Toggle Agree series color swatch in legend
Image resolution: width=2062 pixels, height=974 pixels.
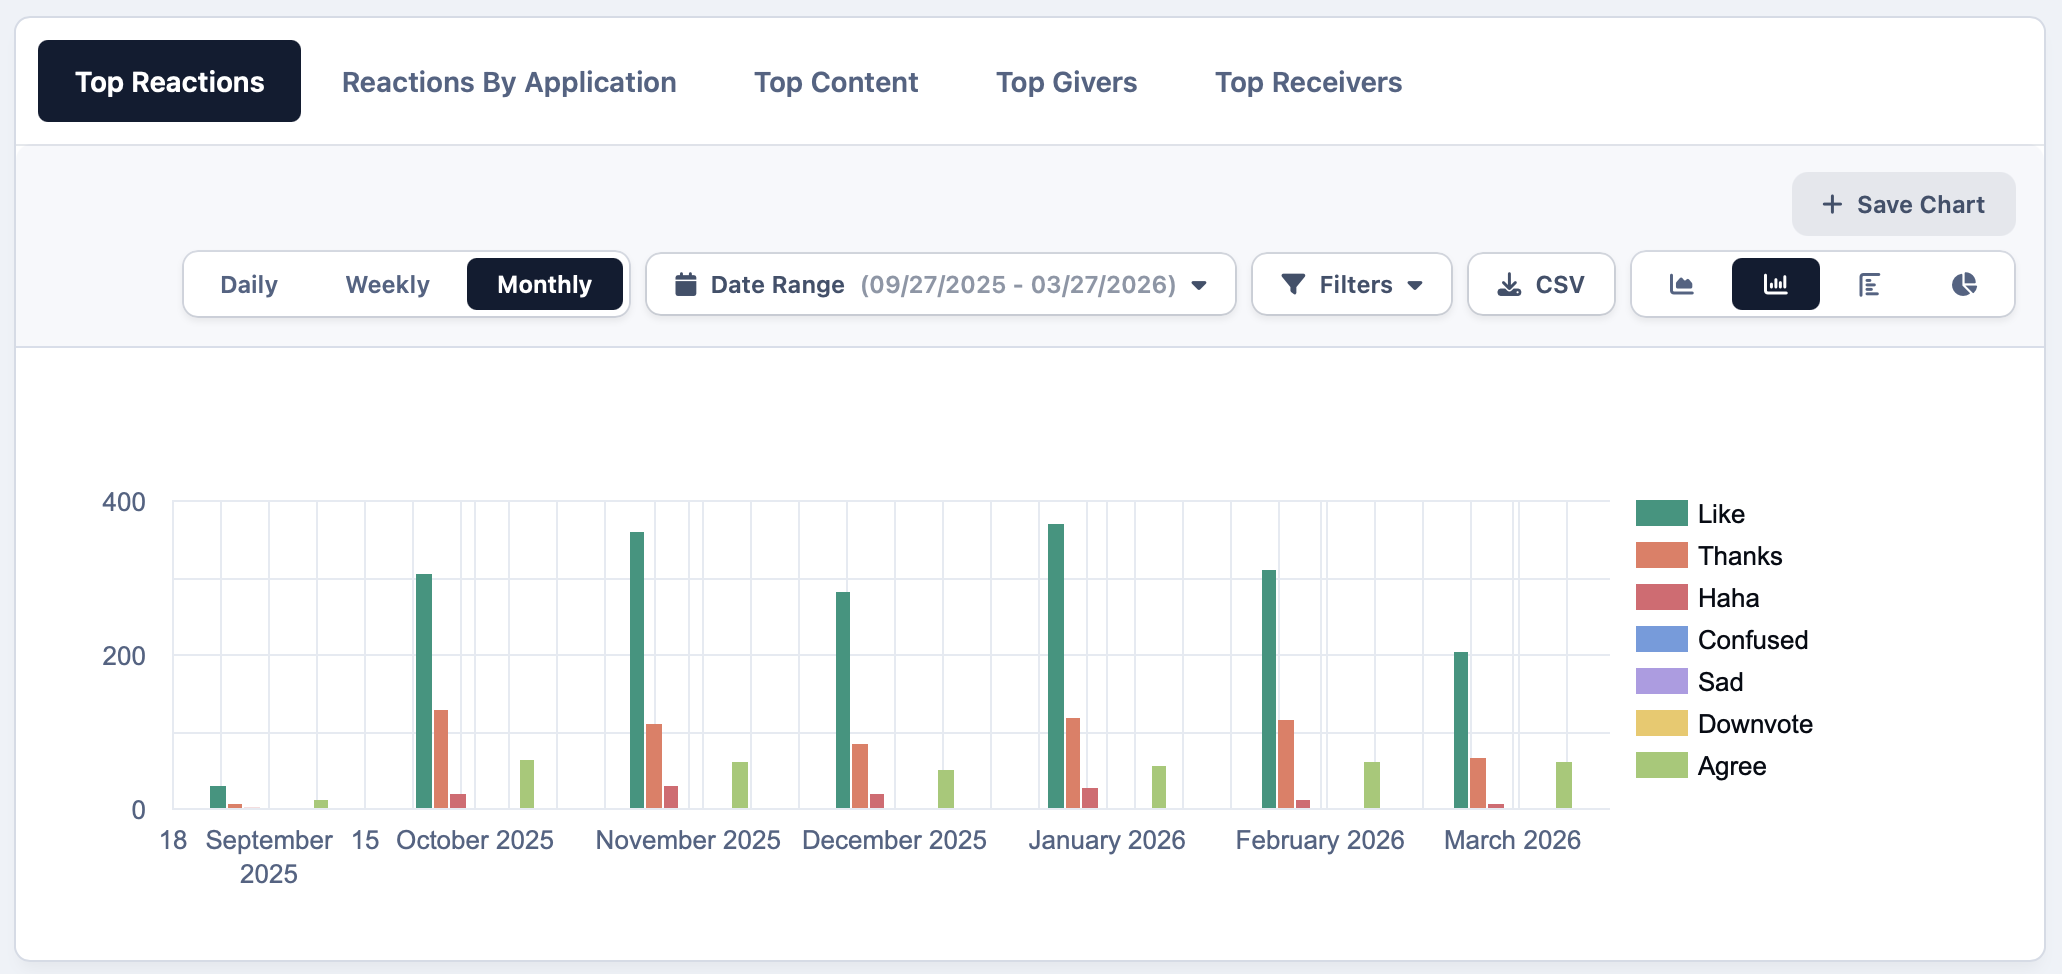point(1661,765)
